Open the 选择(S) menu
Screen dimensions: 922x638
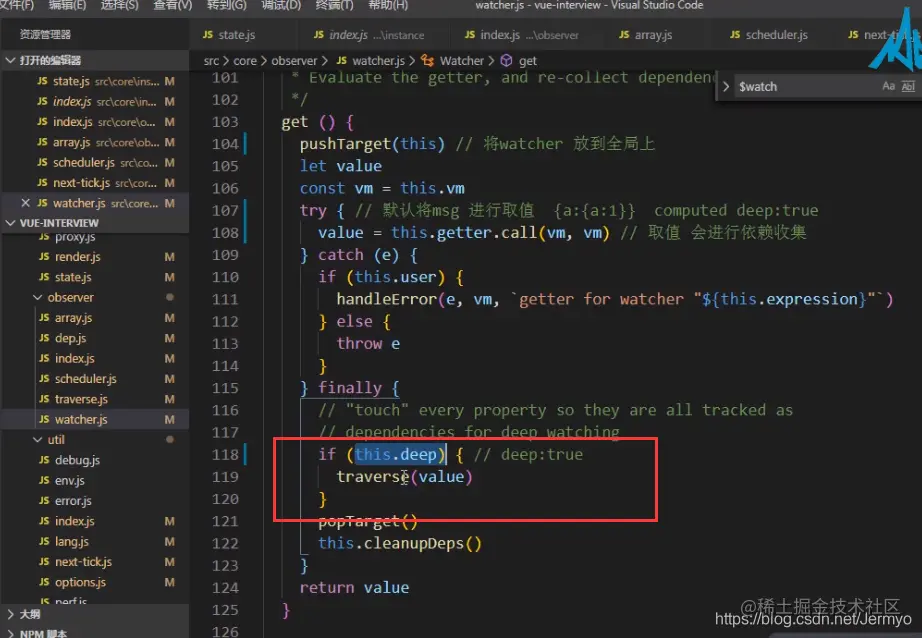tap(119, 5)
